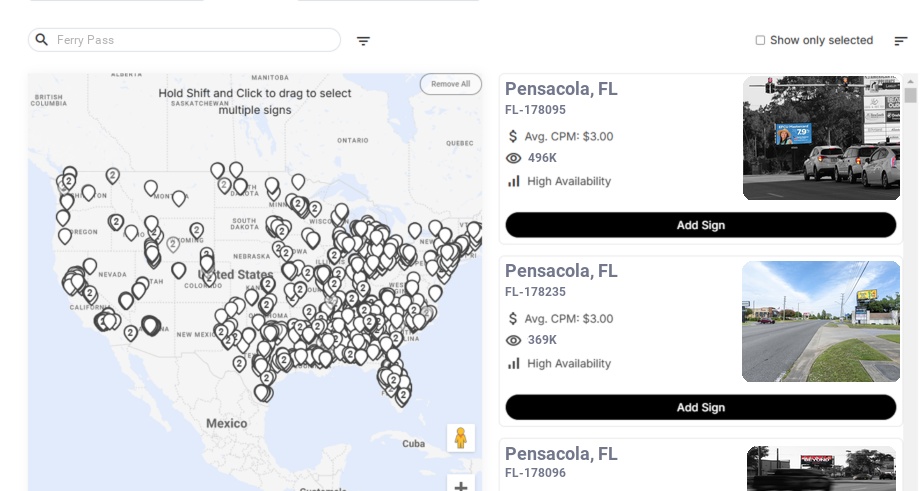This screenshot has height=491, width=920.
Task: Add sign FL-178235 to selection
Action: click(x=700, y=407)
